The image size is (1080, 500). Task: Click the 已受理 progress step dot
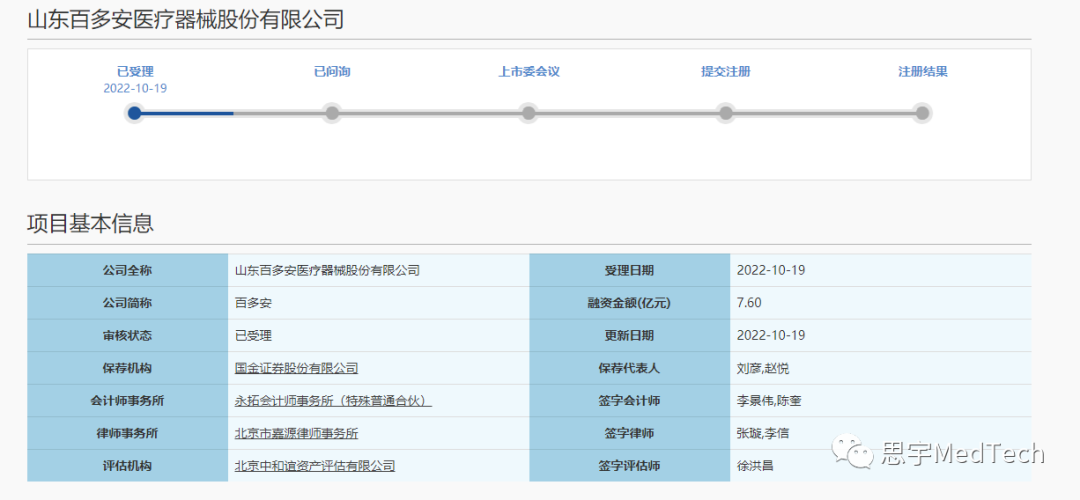(135, 113)
